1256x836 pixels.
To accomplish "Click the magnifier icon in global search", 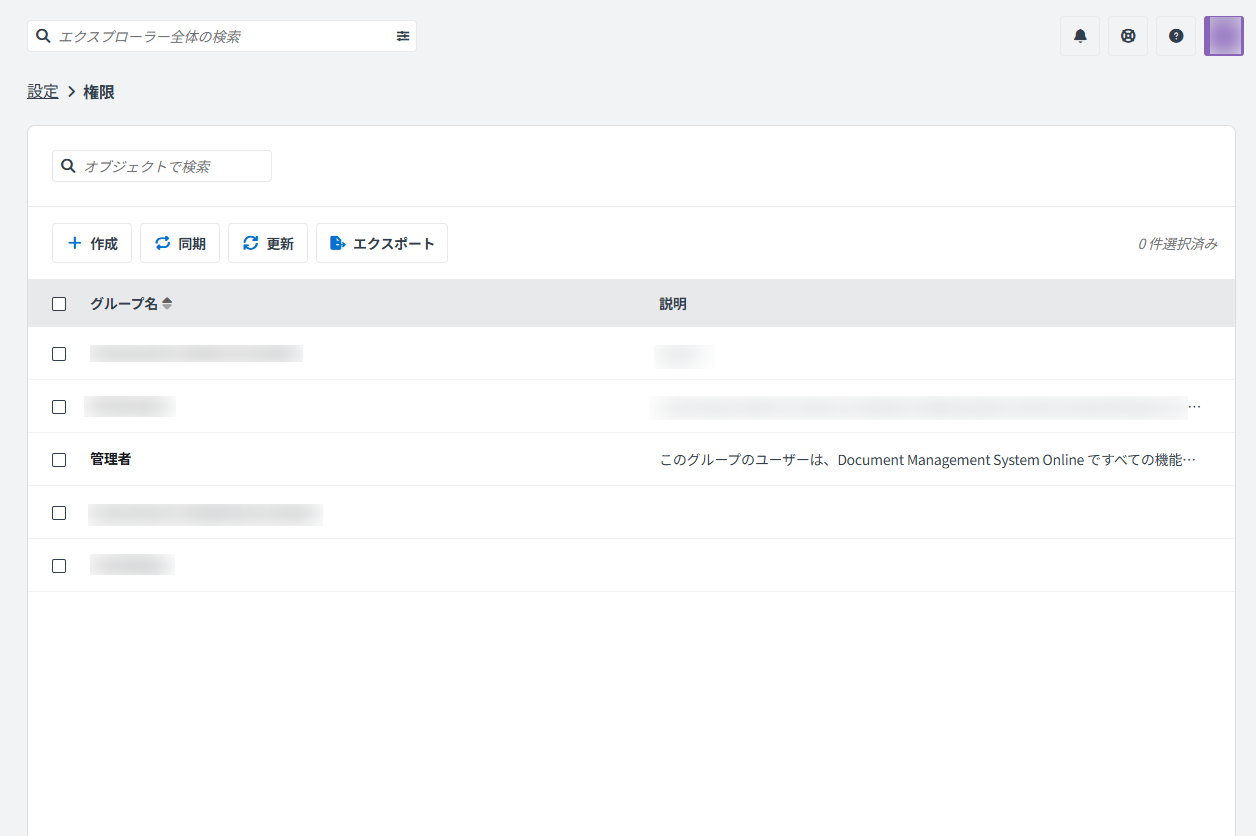I will coord(44,36).
